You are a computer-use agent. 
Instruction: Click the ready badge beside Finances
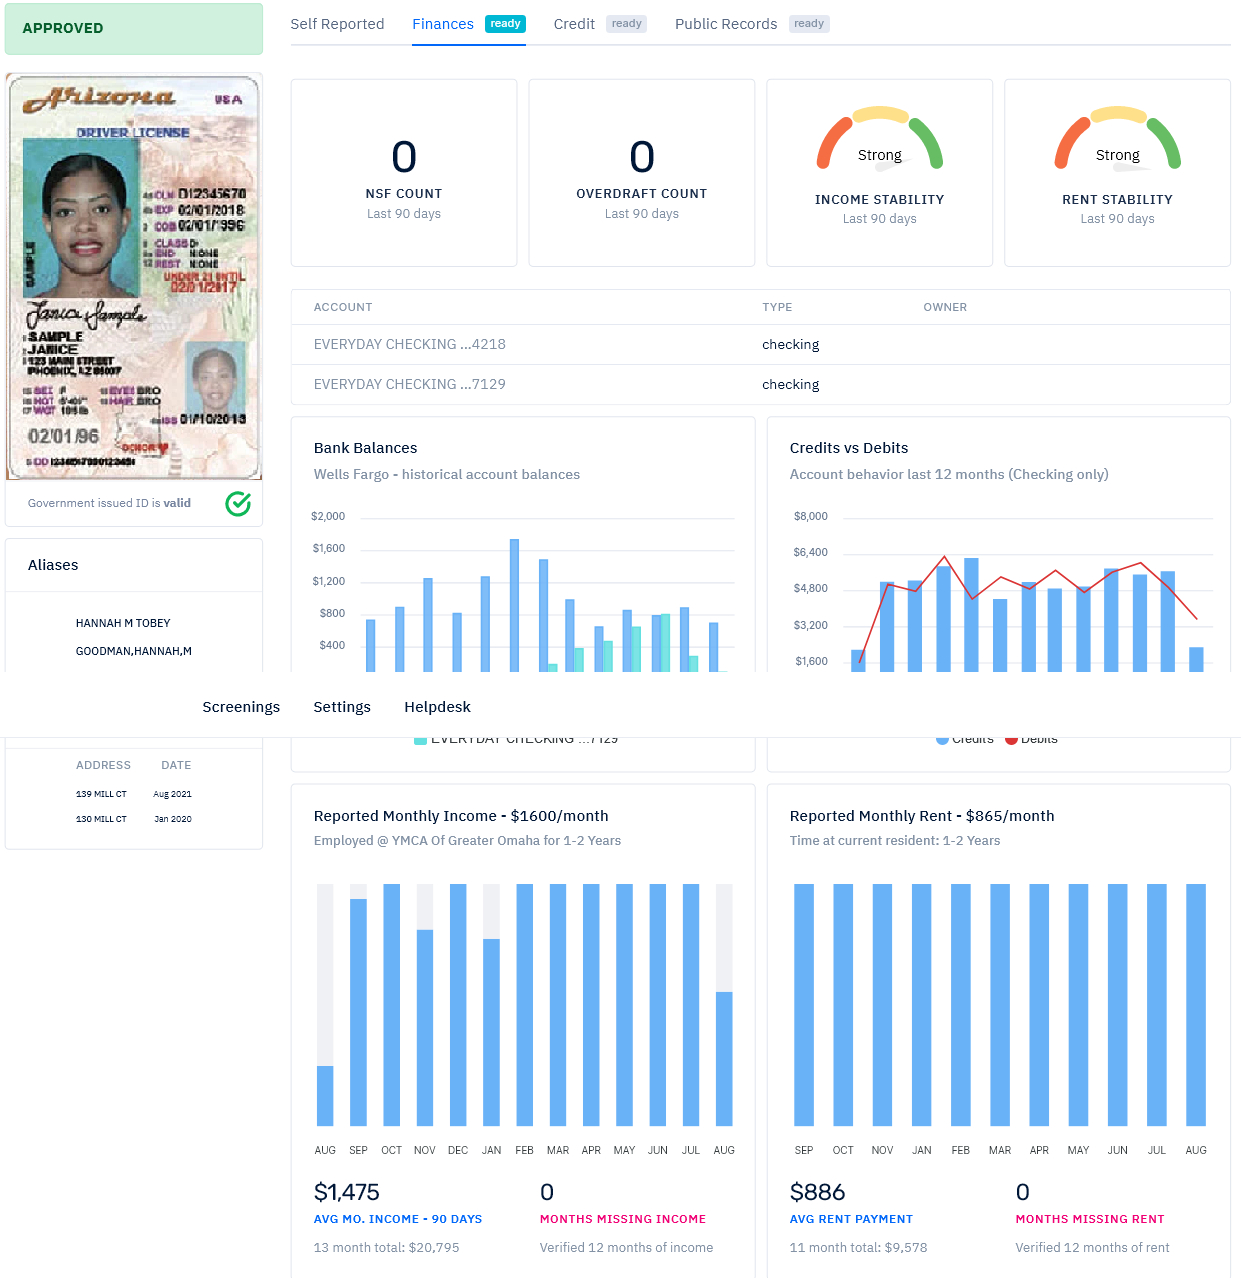[505, 24]
